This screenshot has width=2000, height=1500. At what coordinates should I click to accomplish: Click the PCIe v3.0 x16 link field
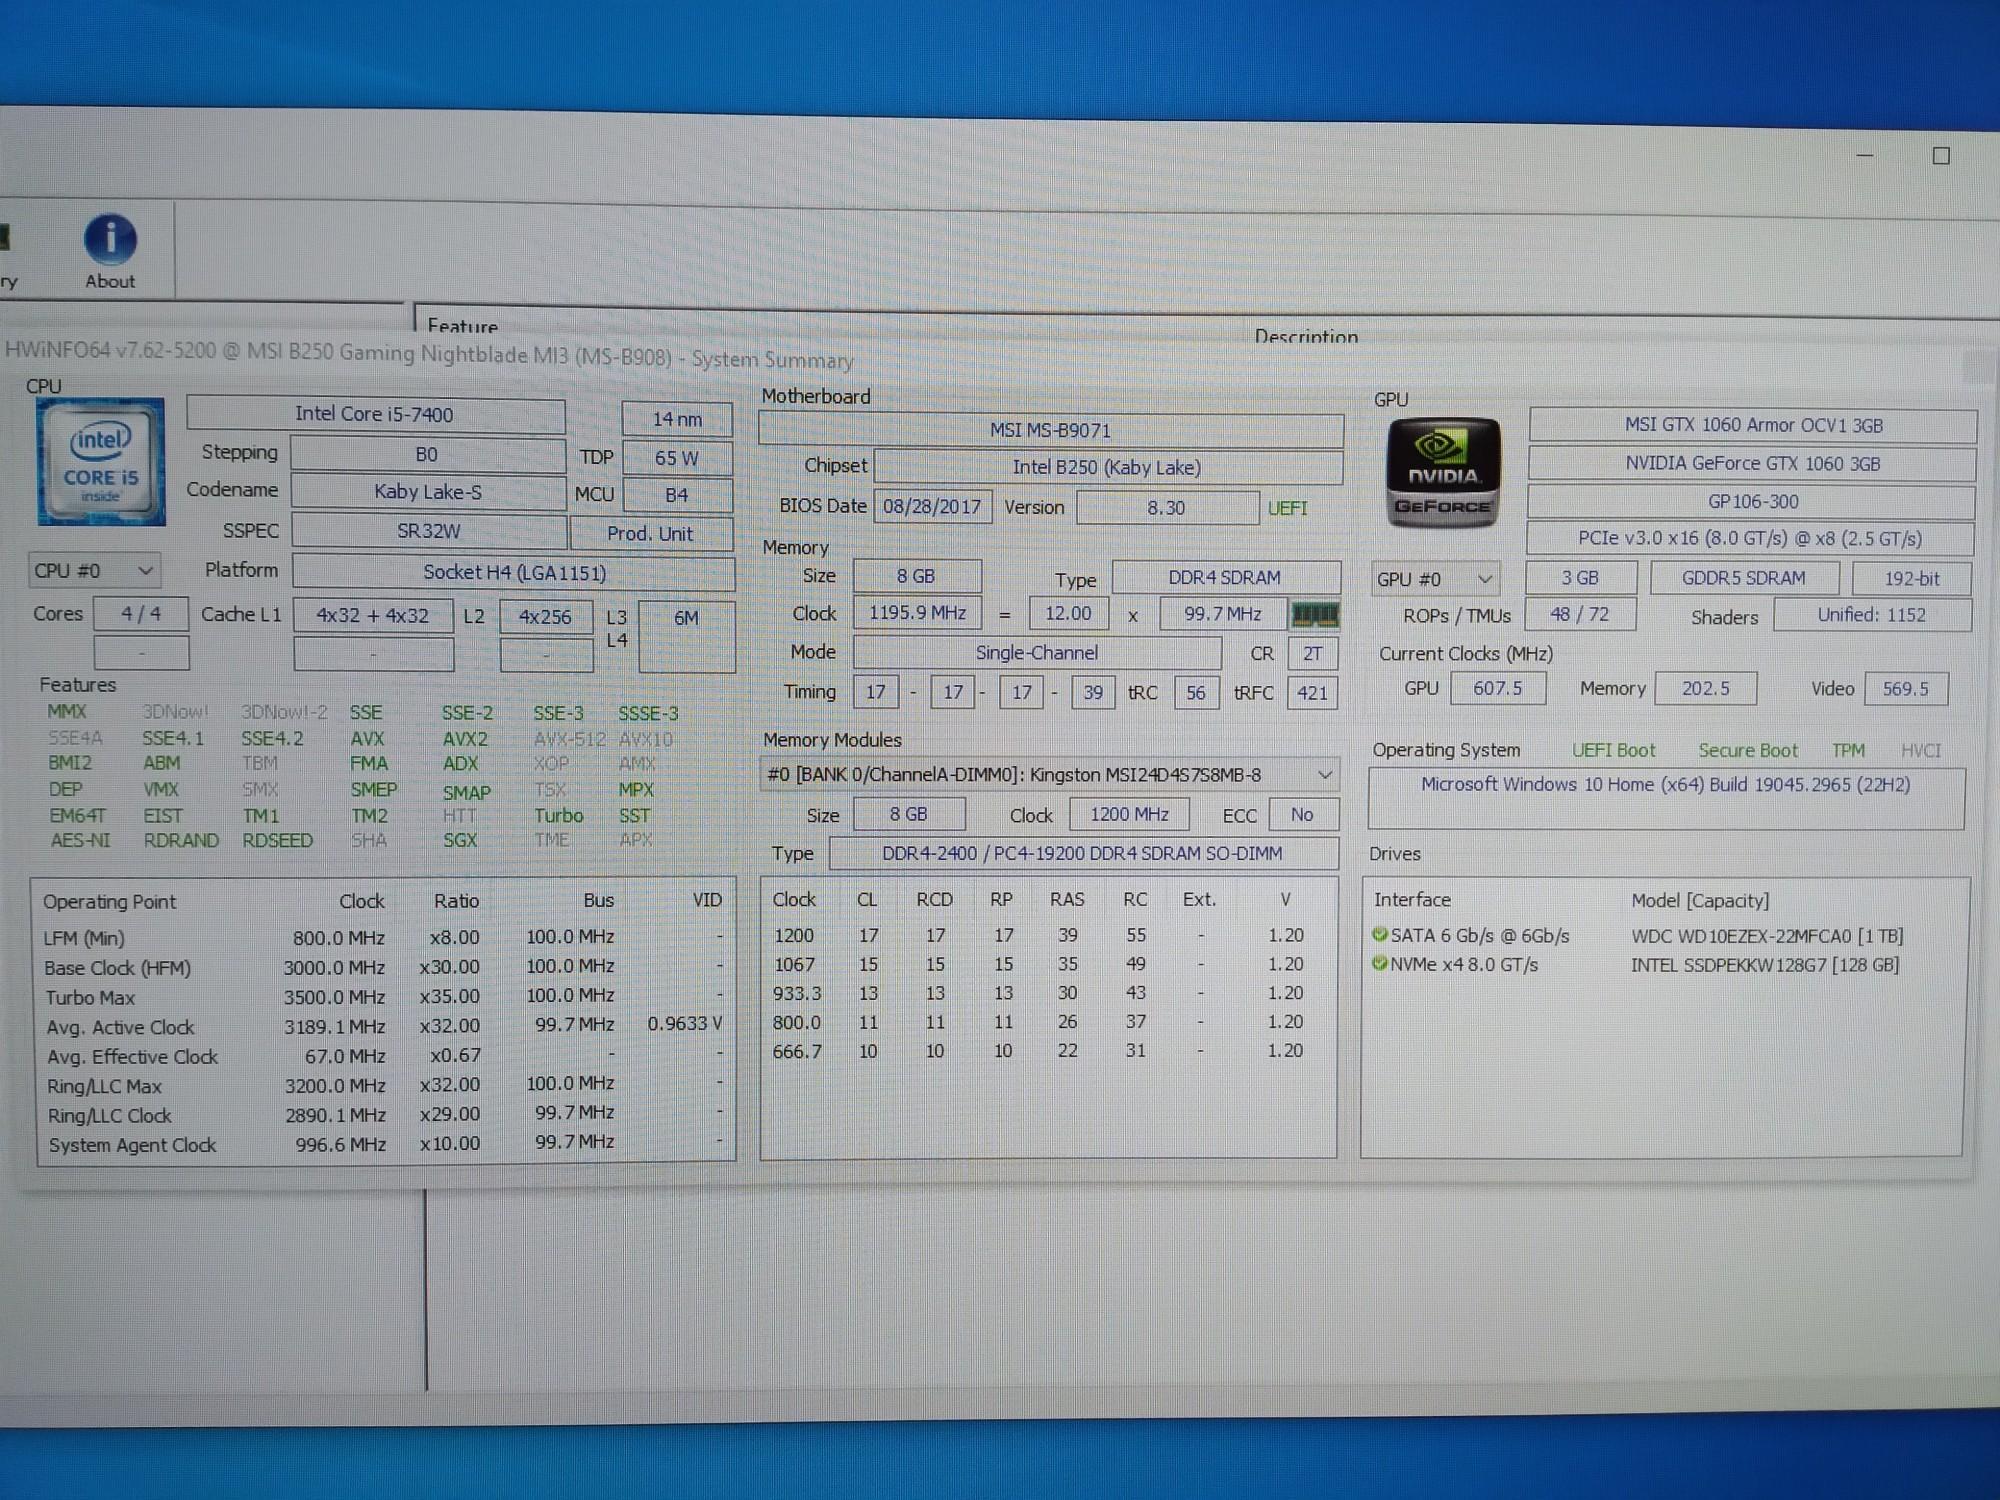click(1750, 538)
